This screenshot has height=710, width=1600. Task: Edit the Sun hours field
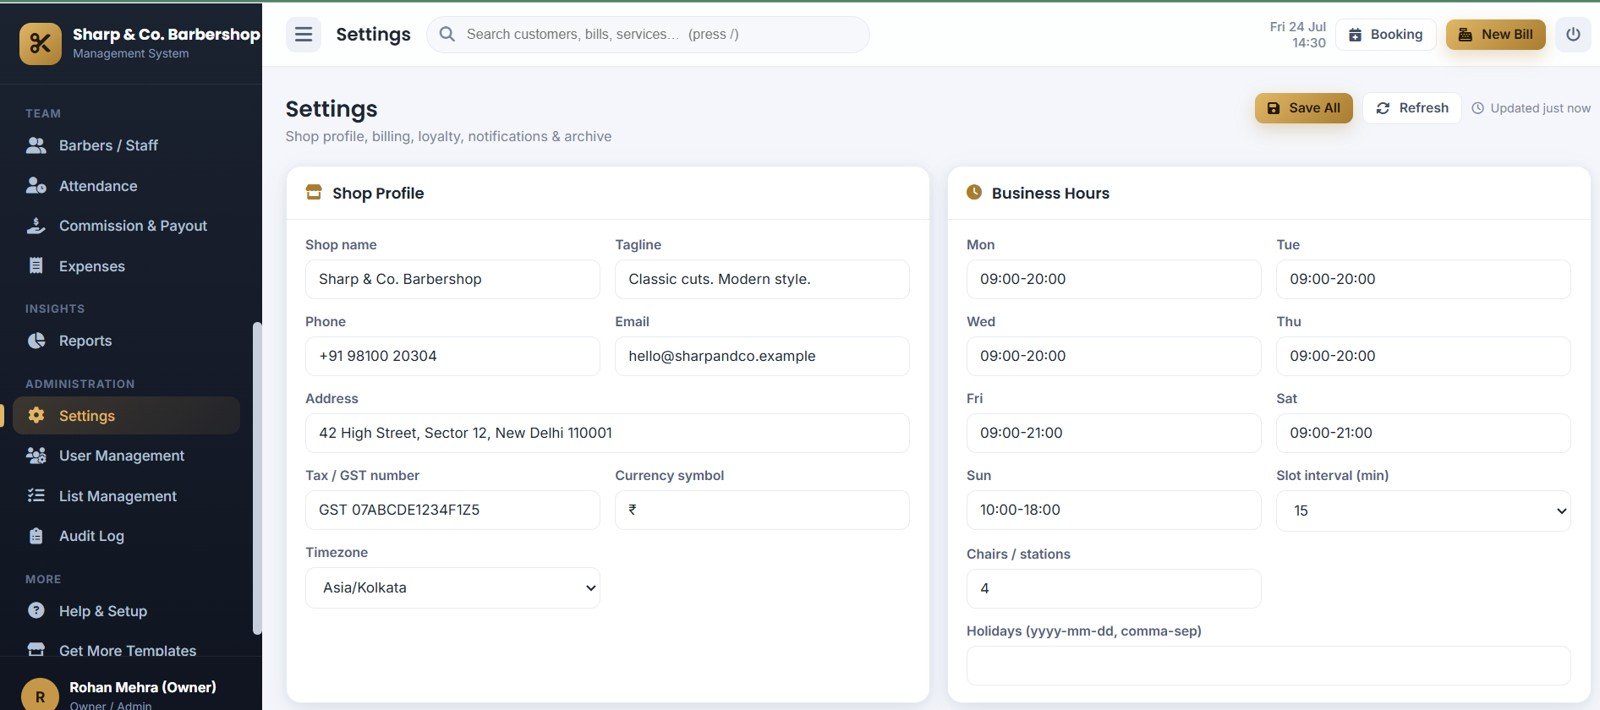click(1114, 510)
